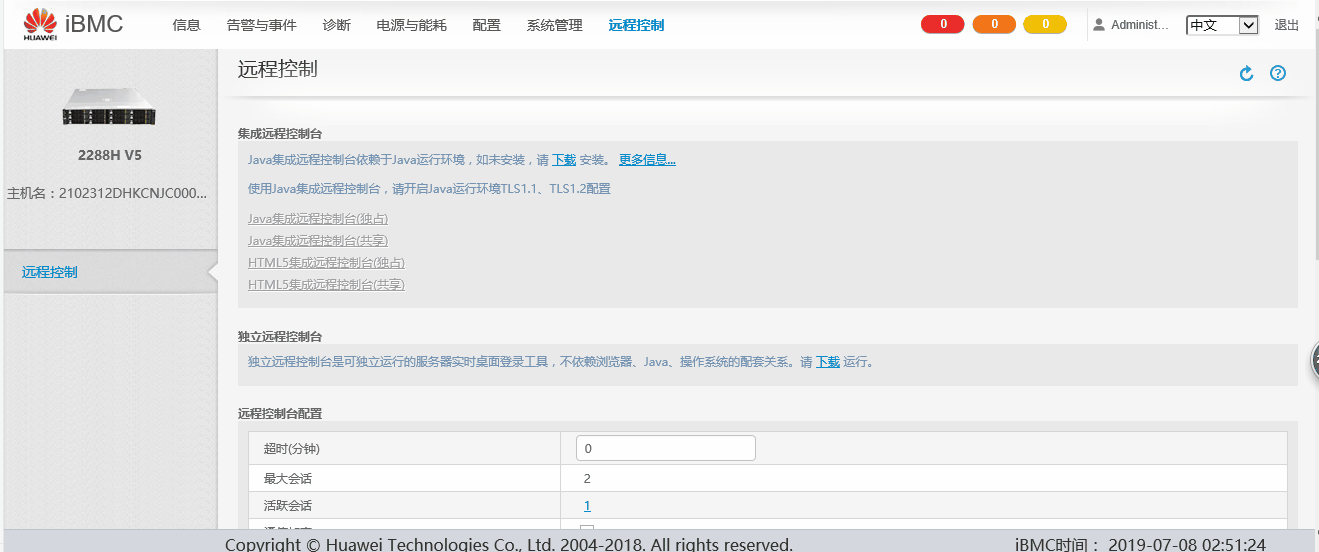Click the Huawei copyright footer text
This screenshot has width=1319, height=552.
pos(509,544)
